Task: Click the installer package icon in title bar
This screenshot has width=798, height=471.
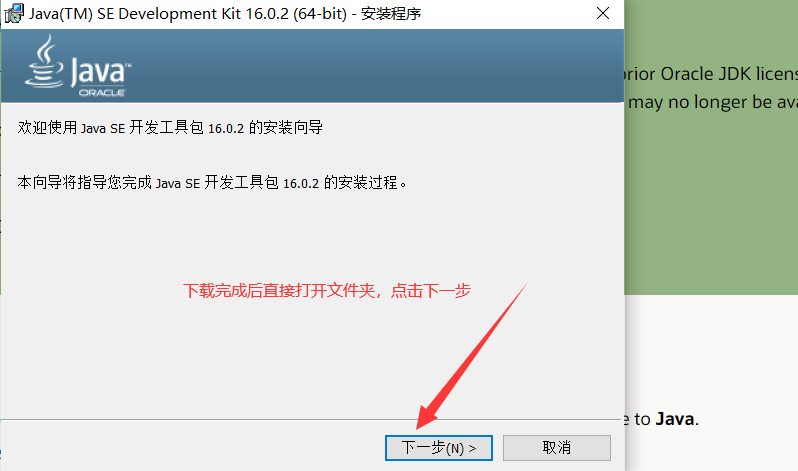Action: 14,13
